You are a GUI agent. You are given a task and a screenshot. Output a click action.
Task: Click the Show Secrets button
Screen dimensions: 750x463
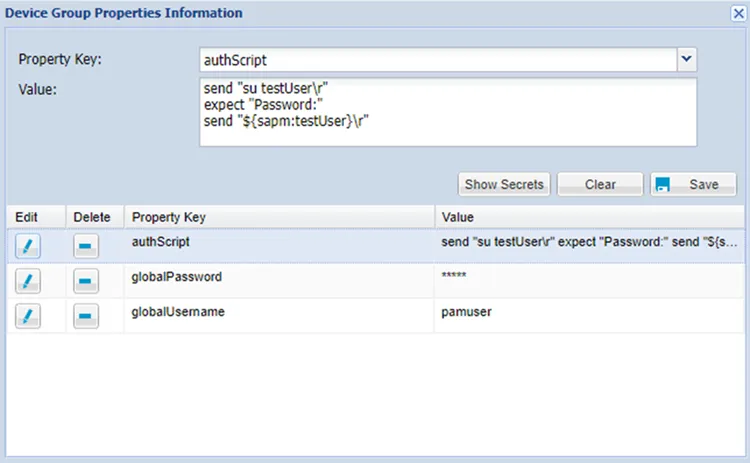(504, 184)
